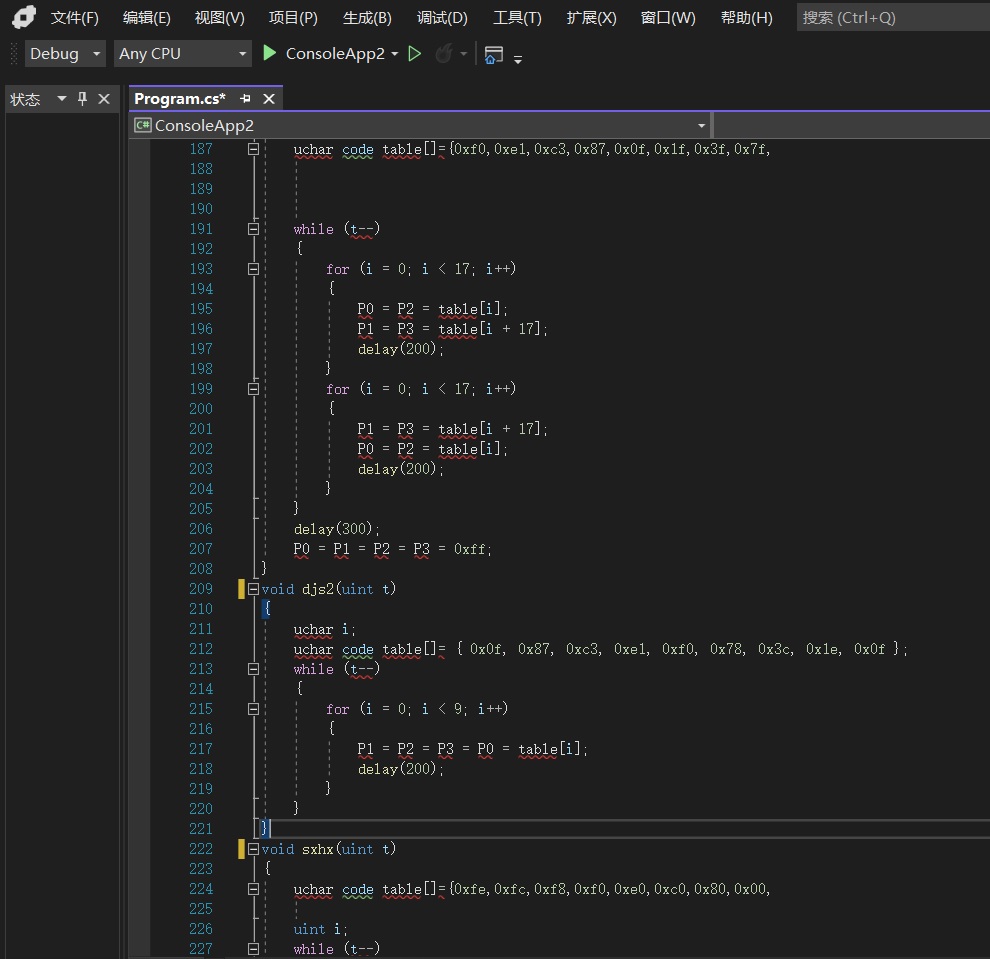Image resolution: width=990 pixels, height=959 pixels.
Task: Open the 工具(T) menu
Action: click(x=517, y=18)
